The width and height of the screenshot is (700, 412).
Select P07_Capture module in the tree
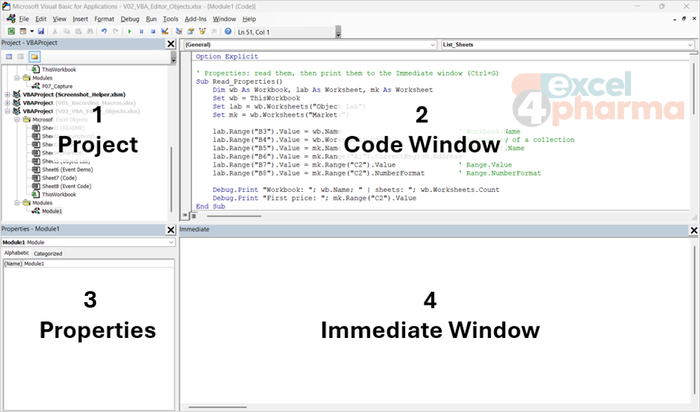57,86
